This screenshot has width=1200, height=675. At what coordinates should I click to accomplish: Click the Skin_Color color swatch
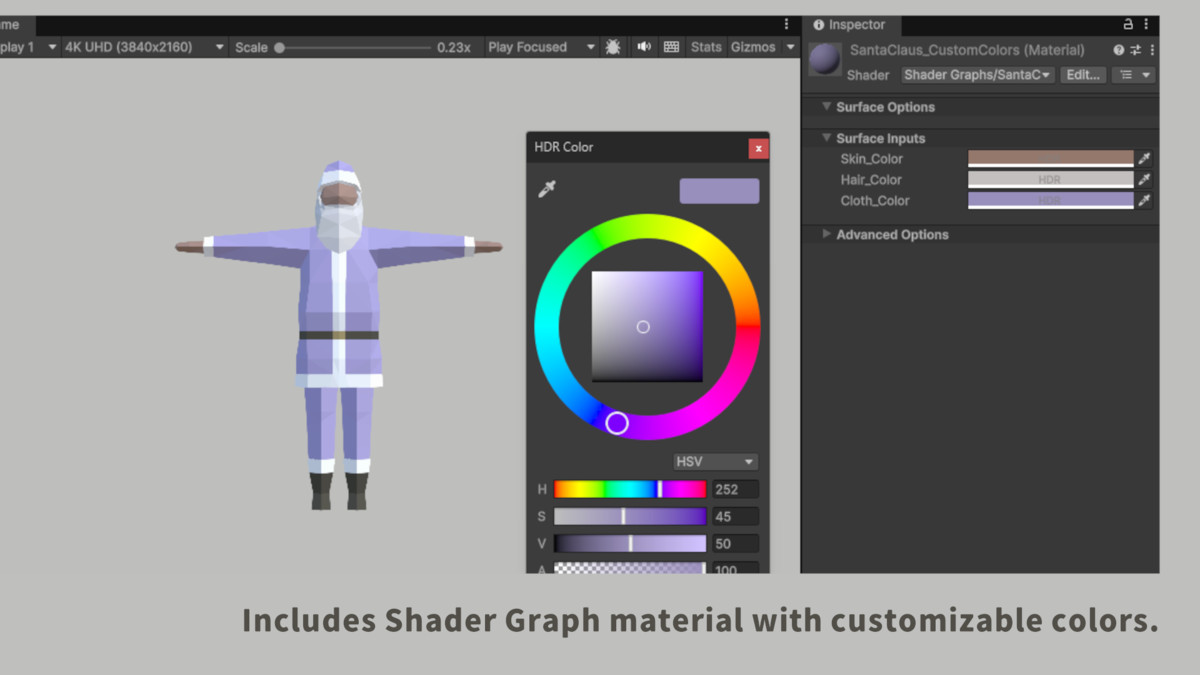tap(1050, 158)
